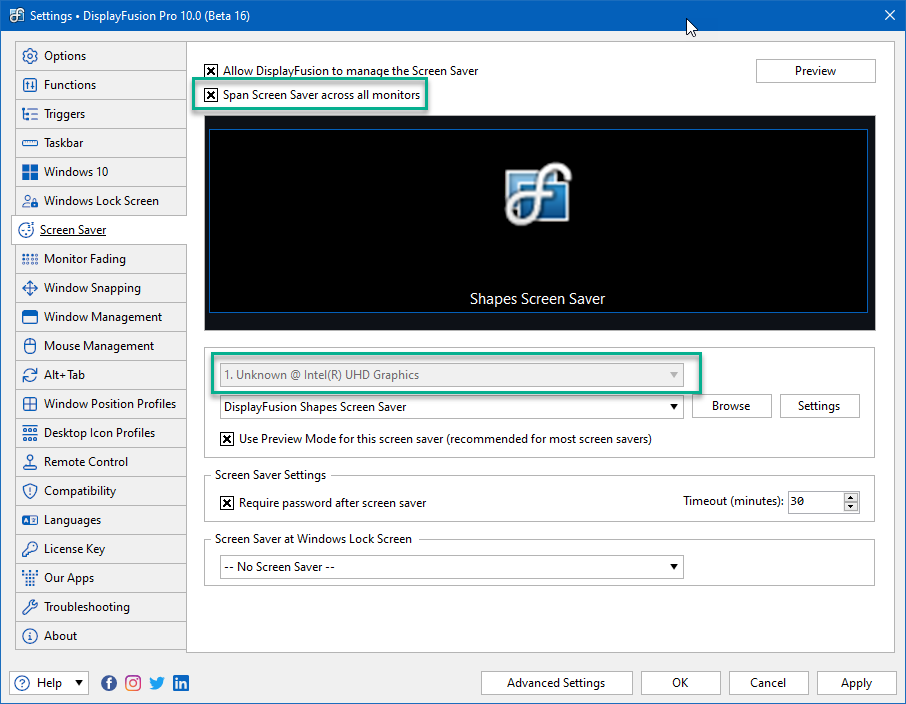Click the Shapes Screen Saver preview thumbnail
Screen dimensions: 906x704
point(539,222)
